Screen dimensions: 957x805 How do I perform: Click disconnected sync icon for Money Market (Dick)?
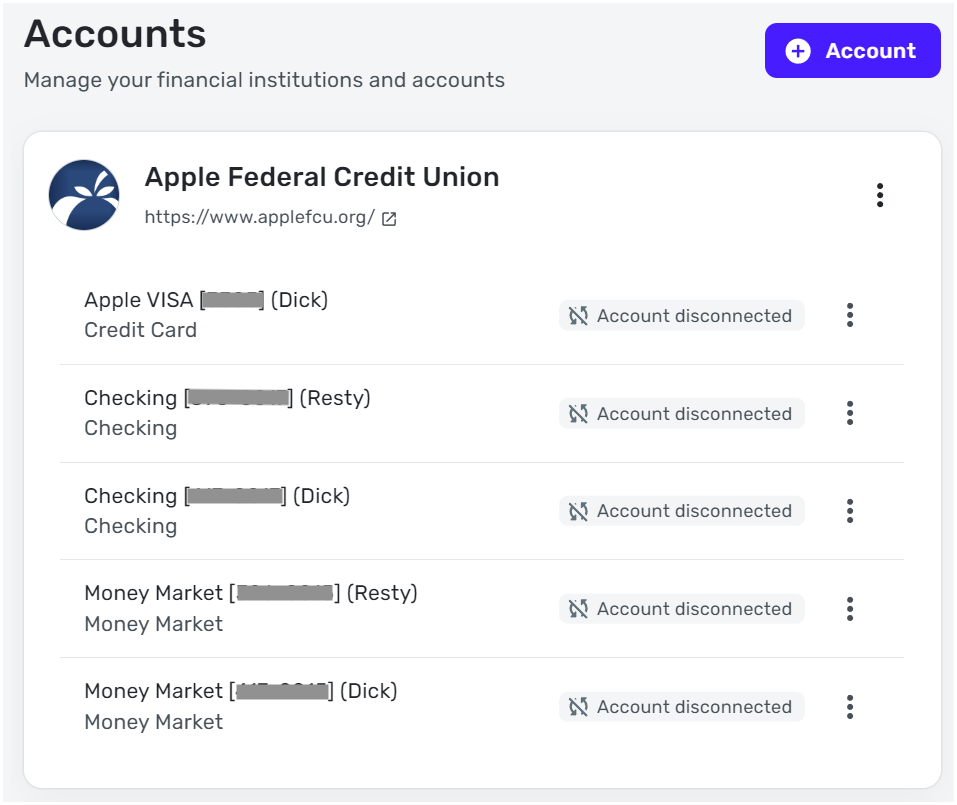pos(578,707)
